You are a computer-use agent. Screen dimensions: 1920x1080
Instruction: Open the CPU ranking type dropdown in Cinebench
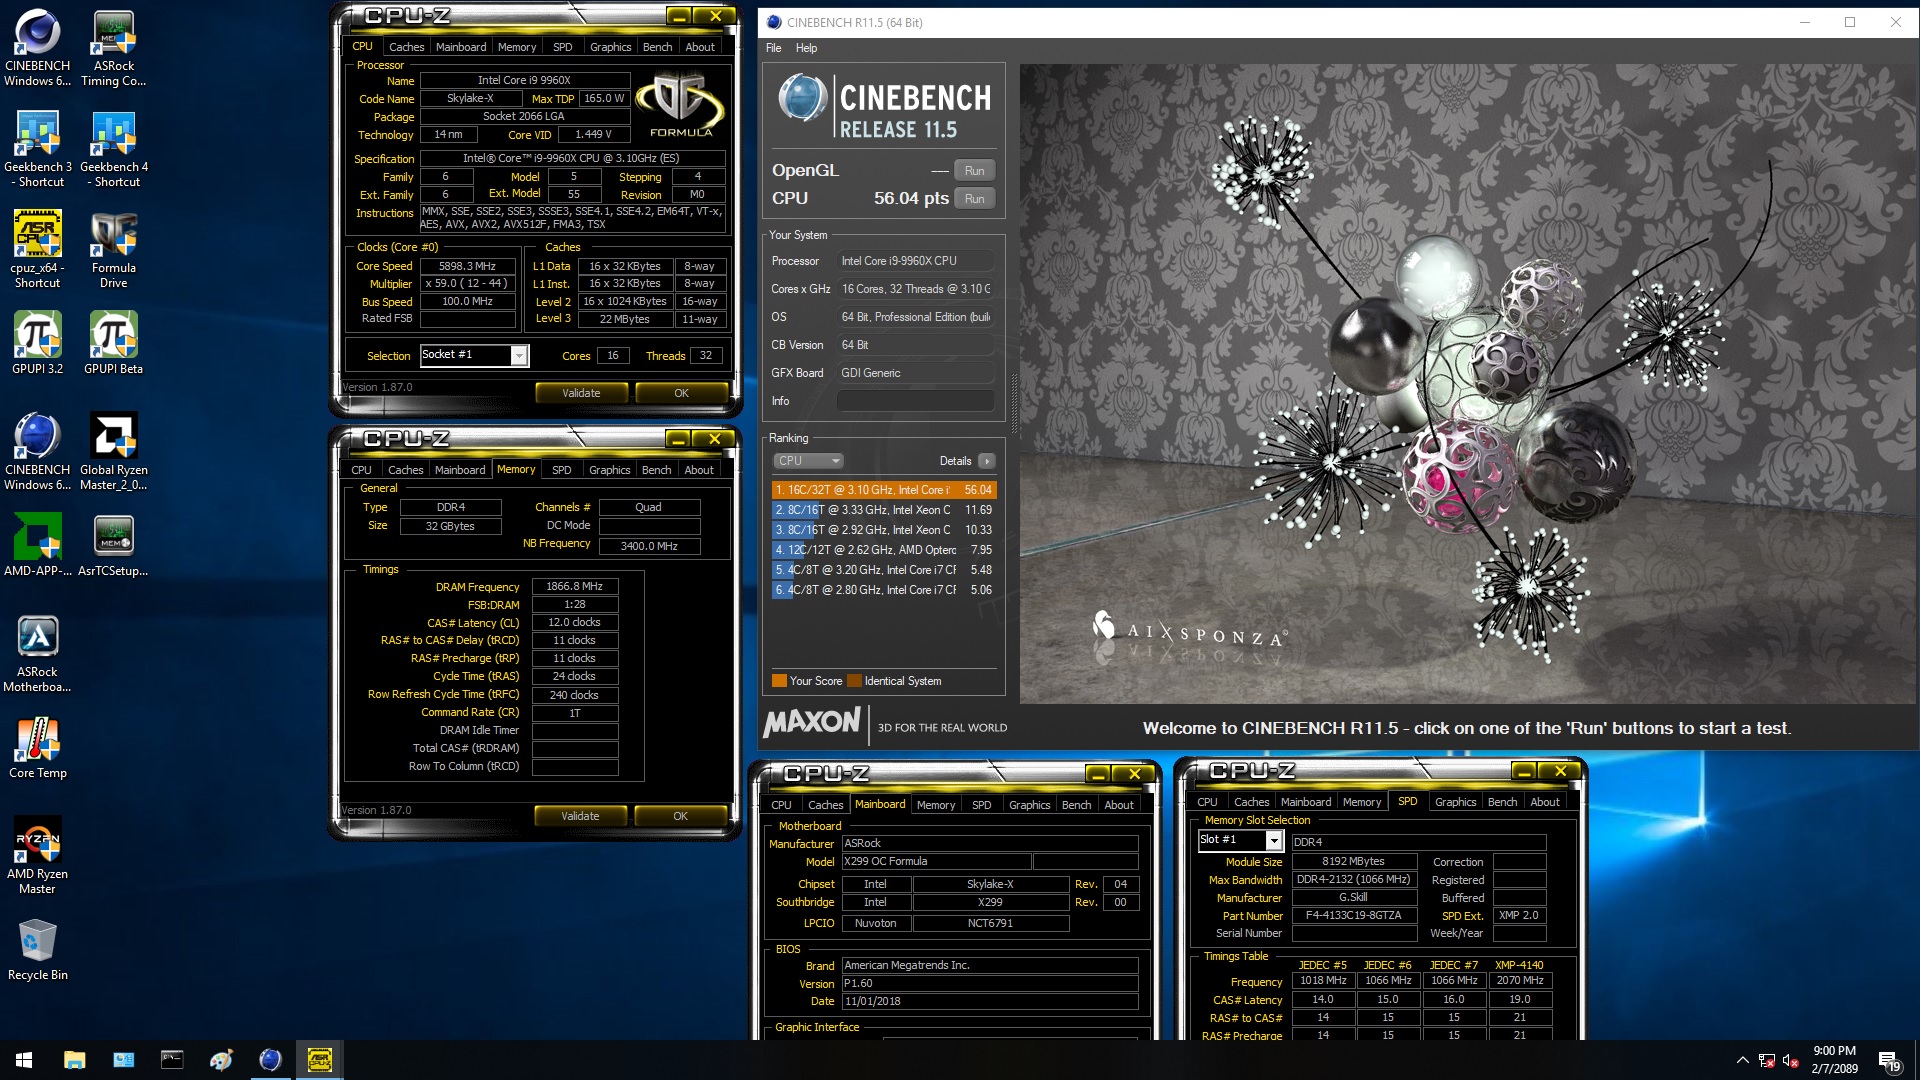pyautogui.click(x=808, y=461)
